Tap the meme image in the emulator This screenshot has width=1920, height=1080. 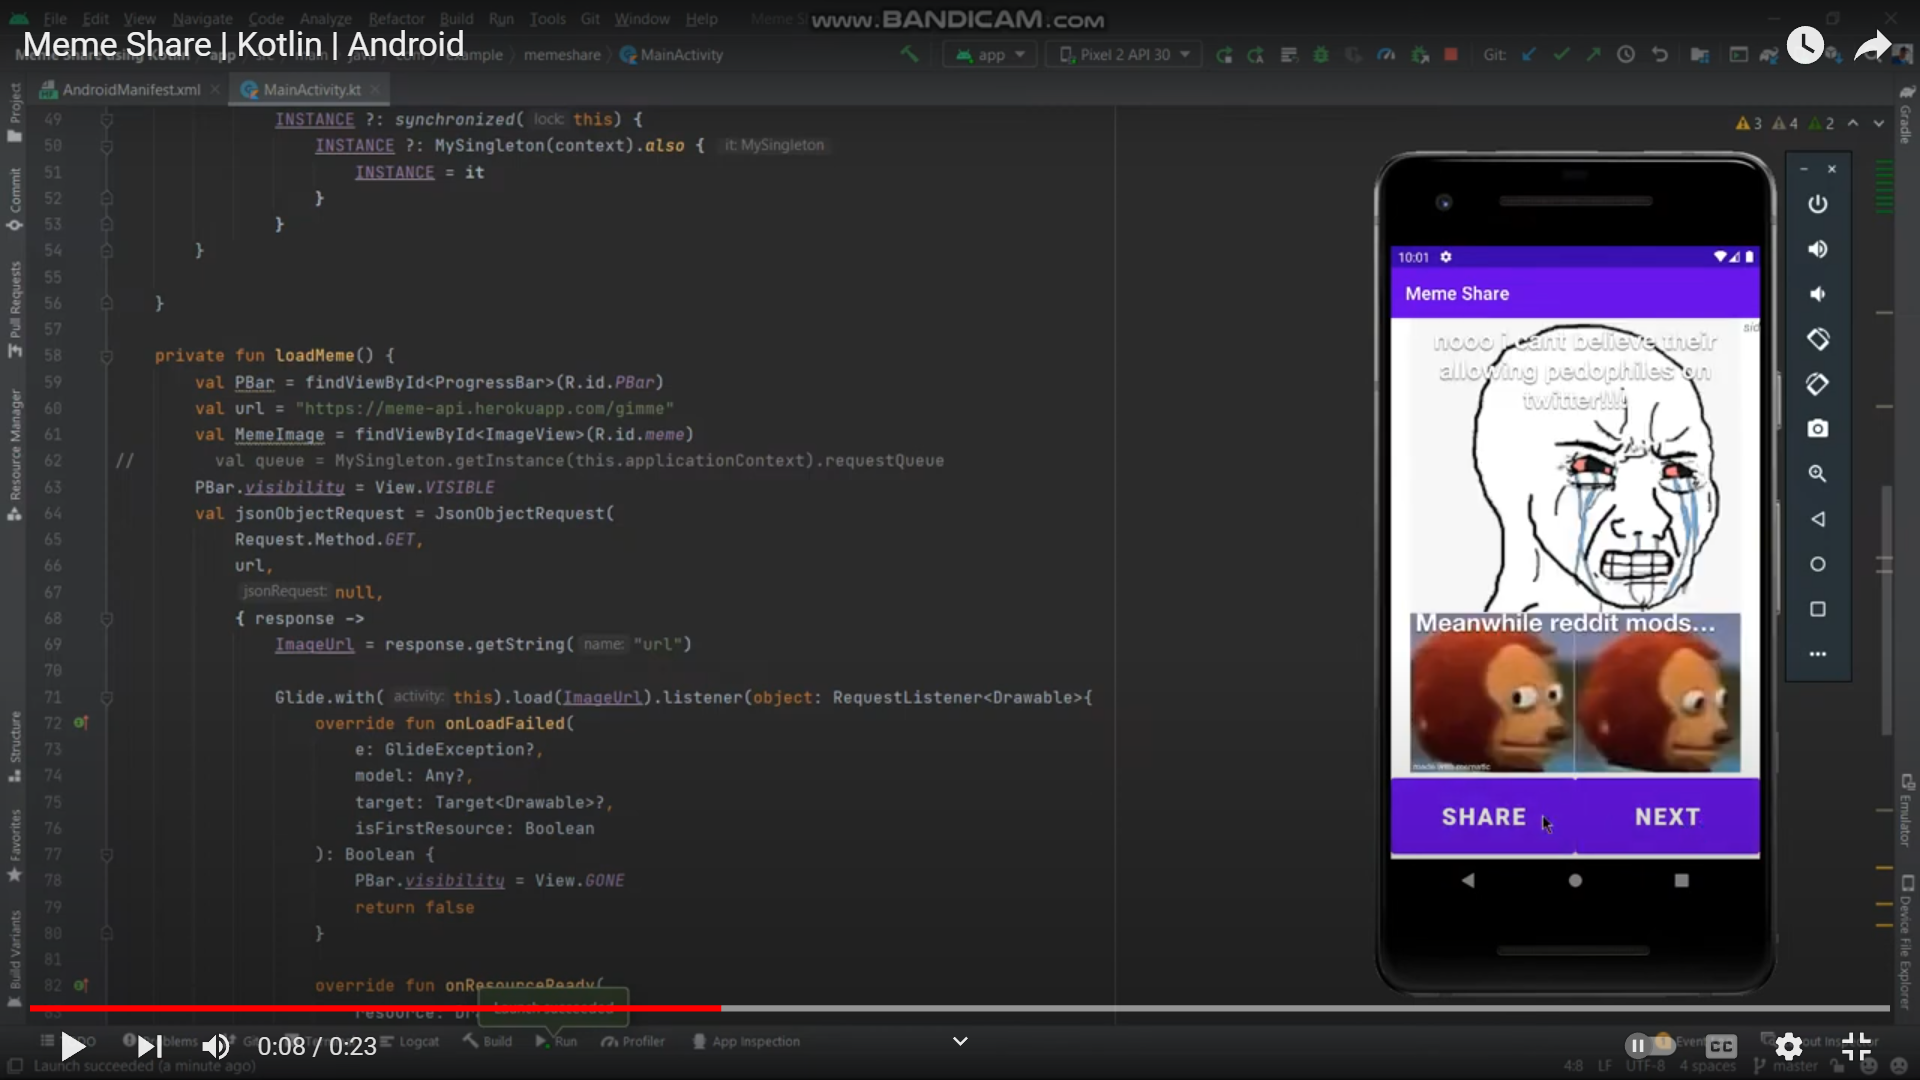point(1575,547)
